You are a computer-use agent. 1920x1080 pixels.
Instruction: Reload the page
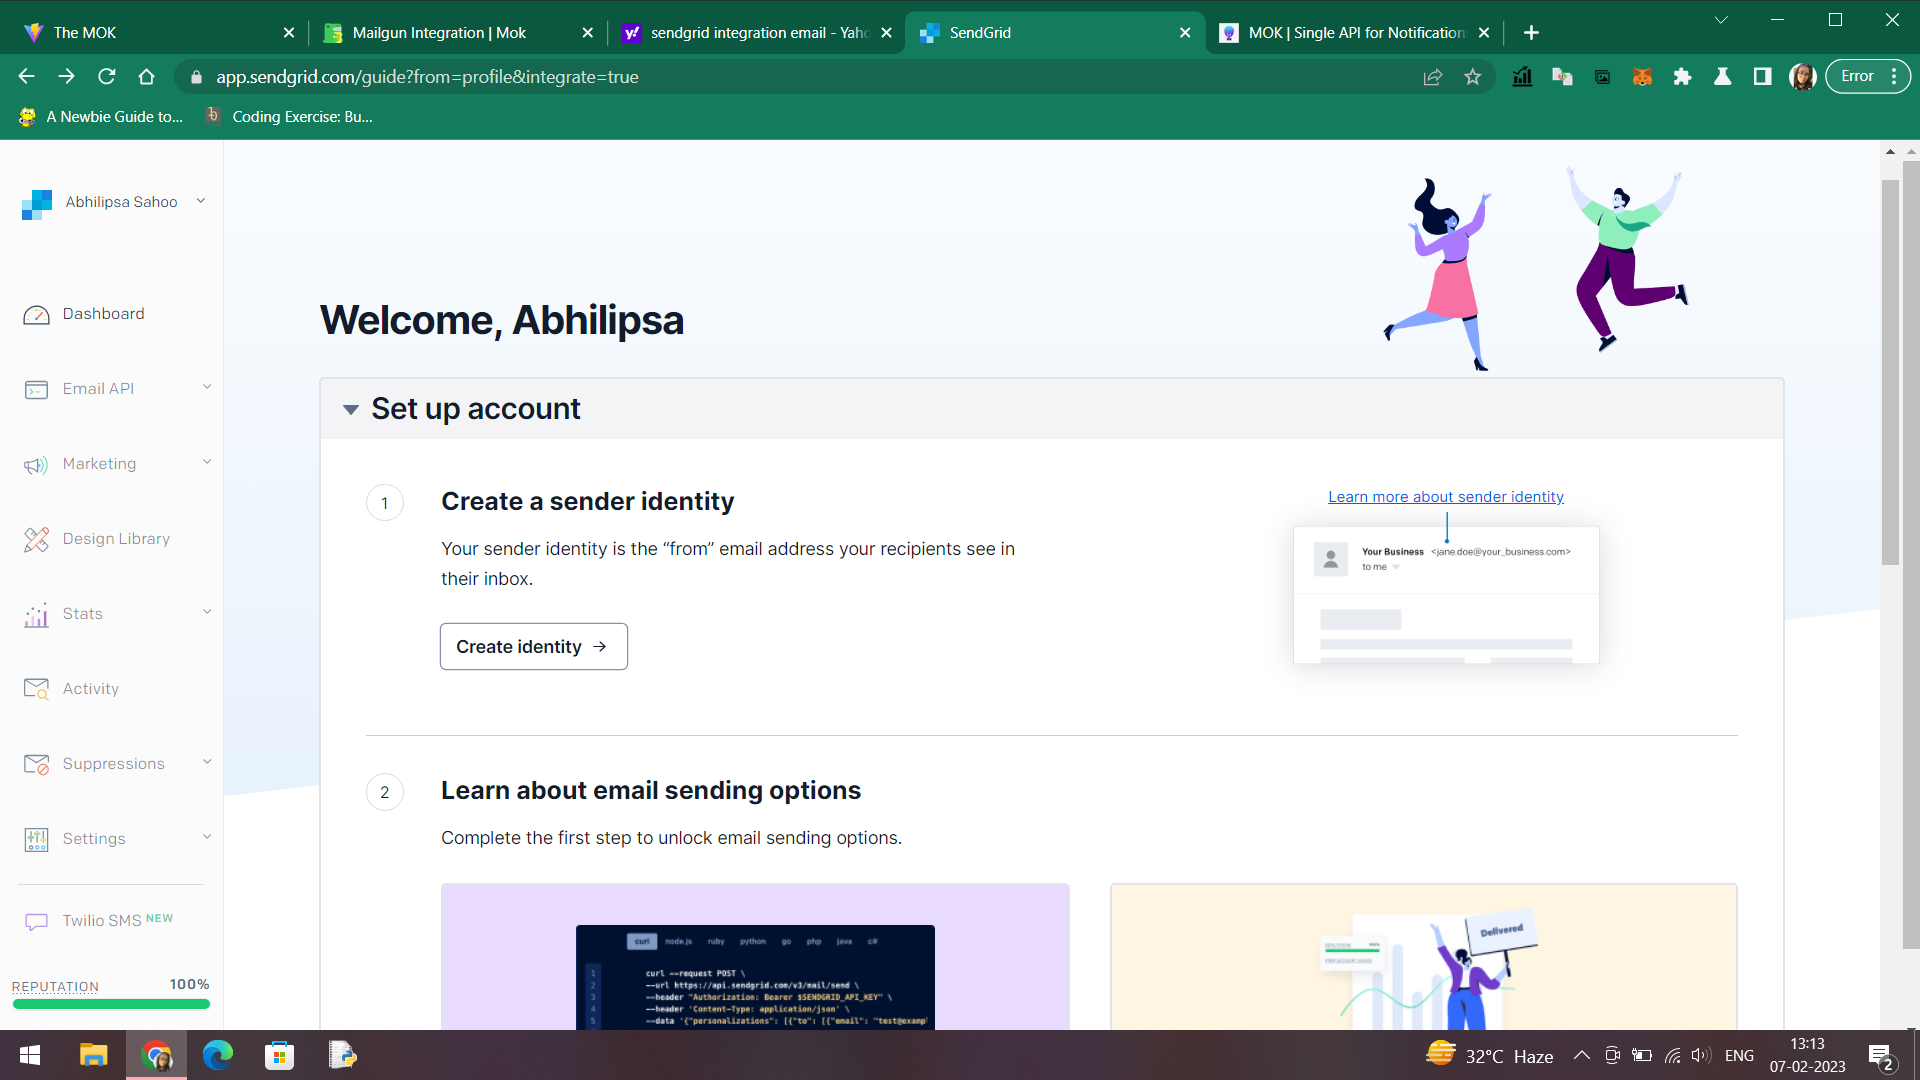[107, 77]
